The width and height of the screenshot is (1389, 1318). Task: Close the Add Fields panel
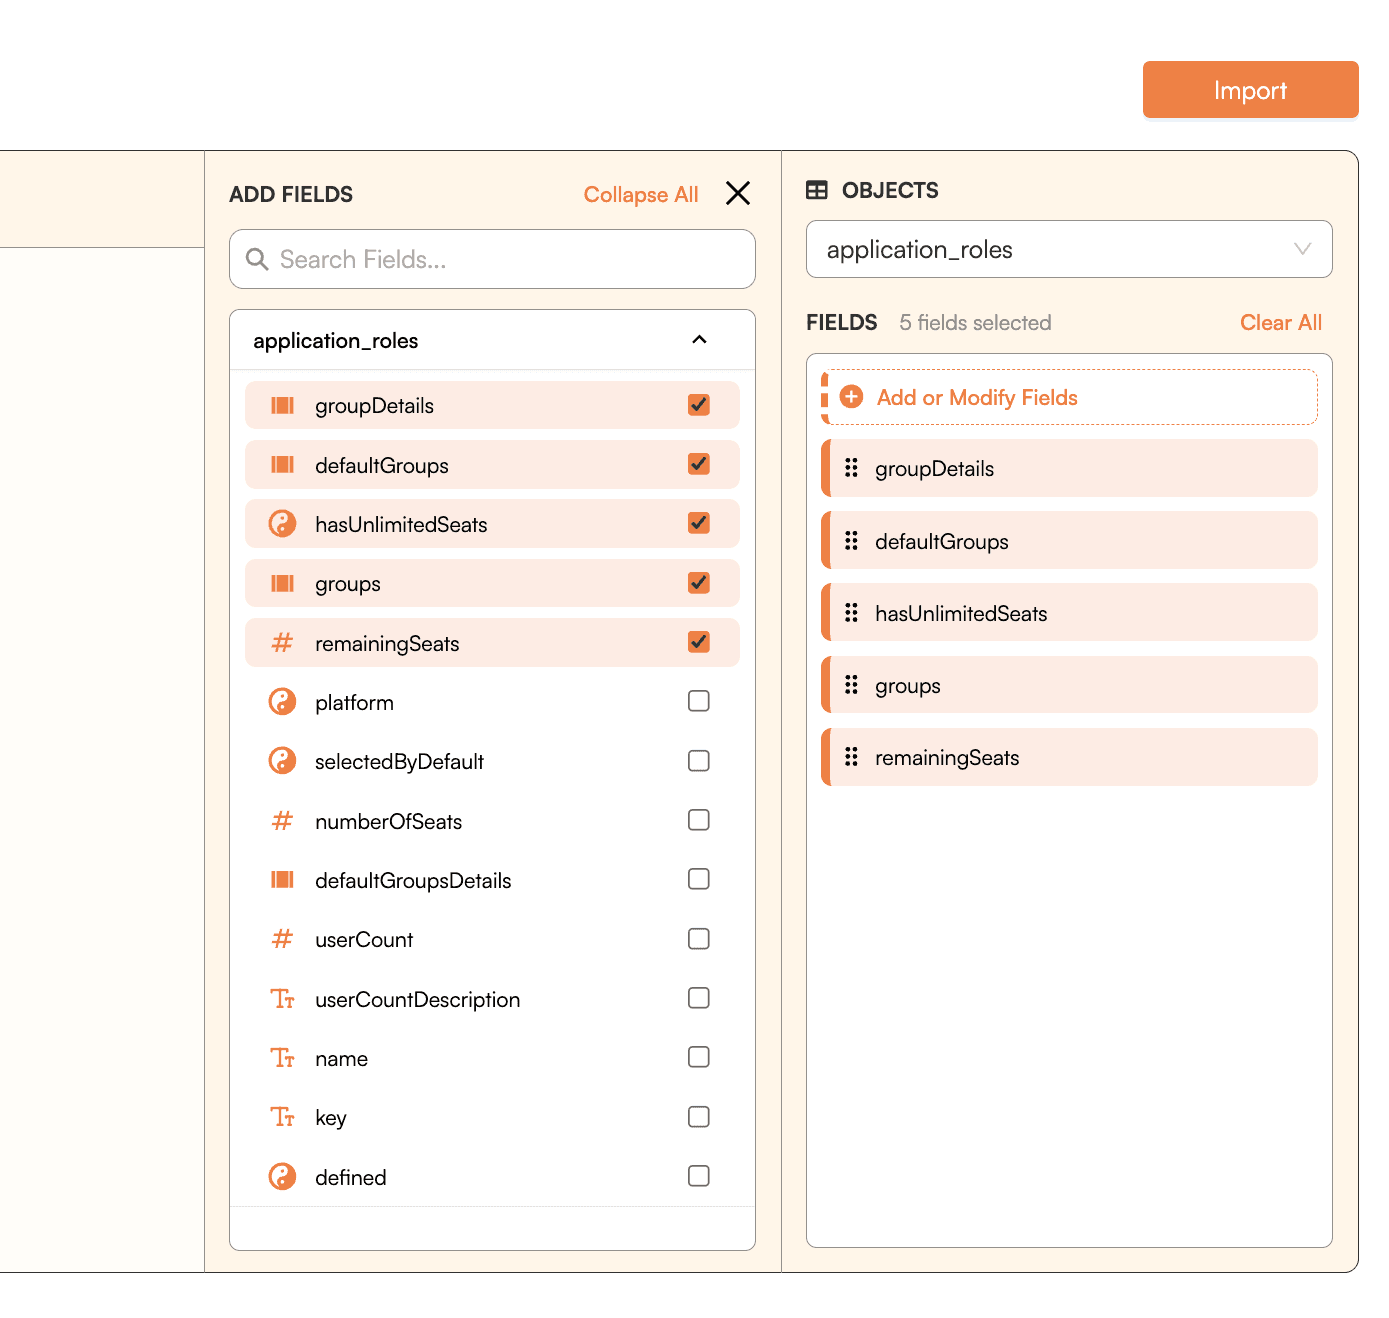(x=738, y=193)
